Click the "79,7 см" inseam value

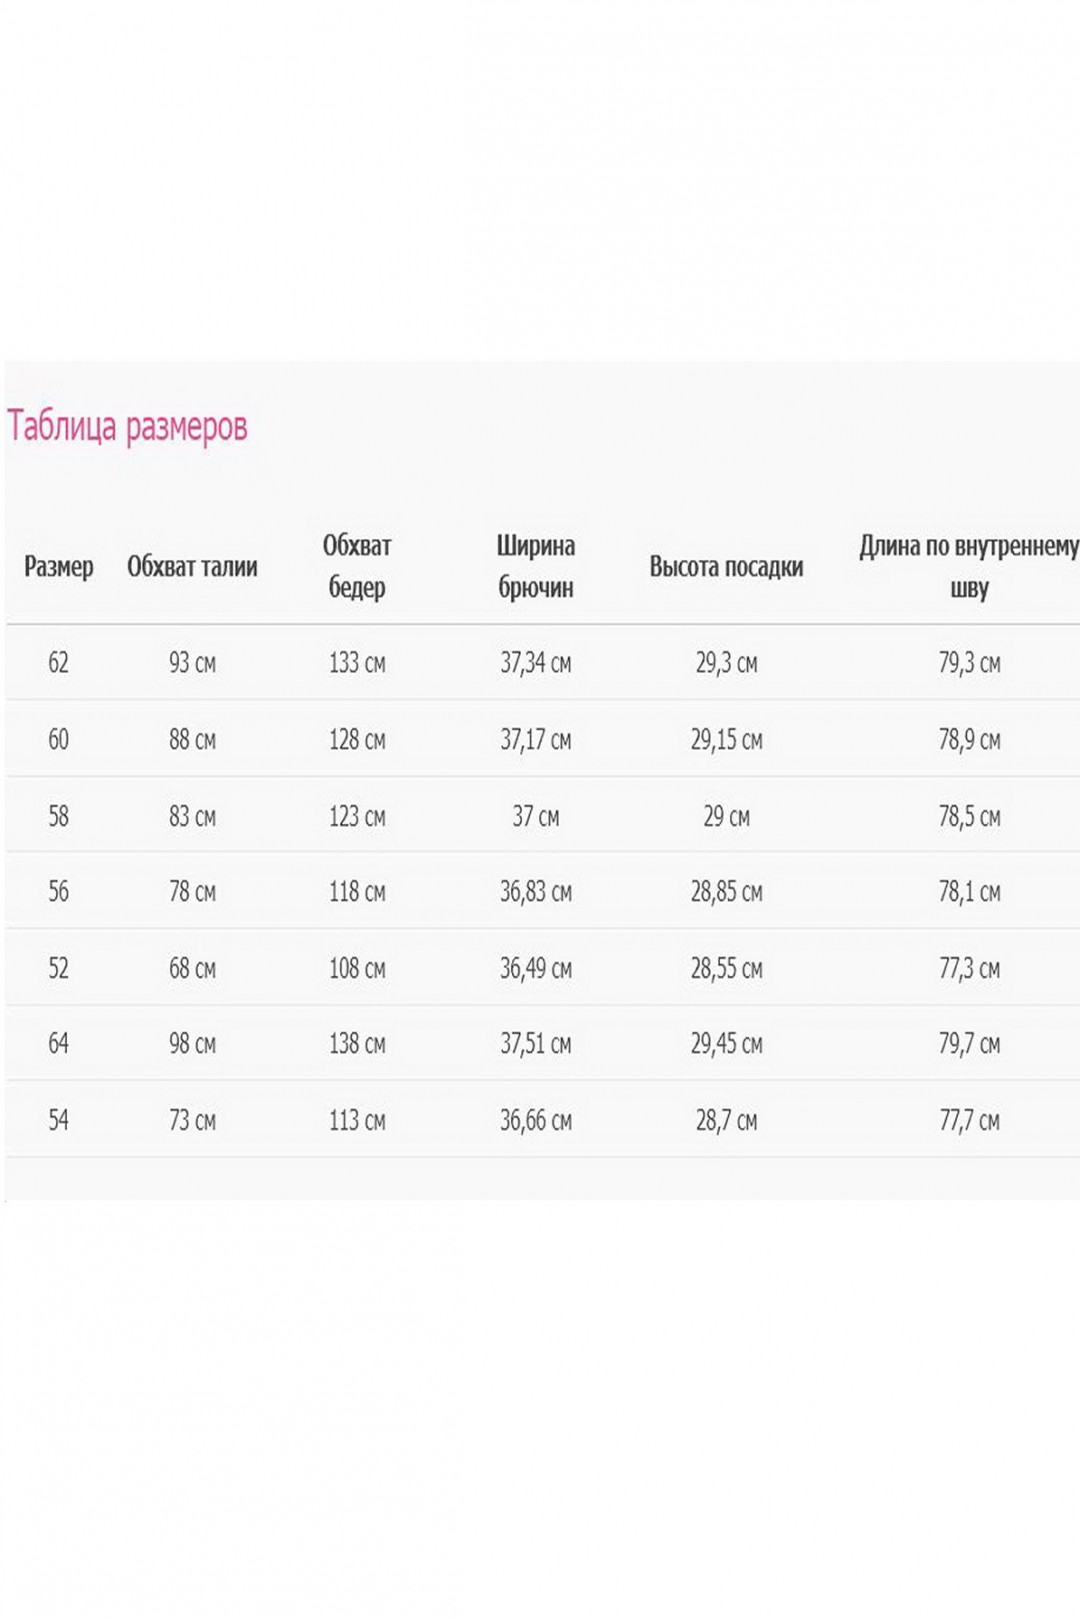(x=969, y=1043)
